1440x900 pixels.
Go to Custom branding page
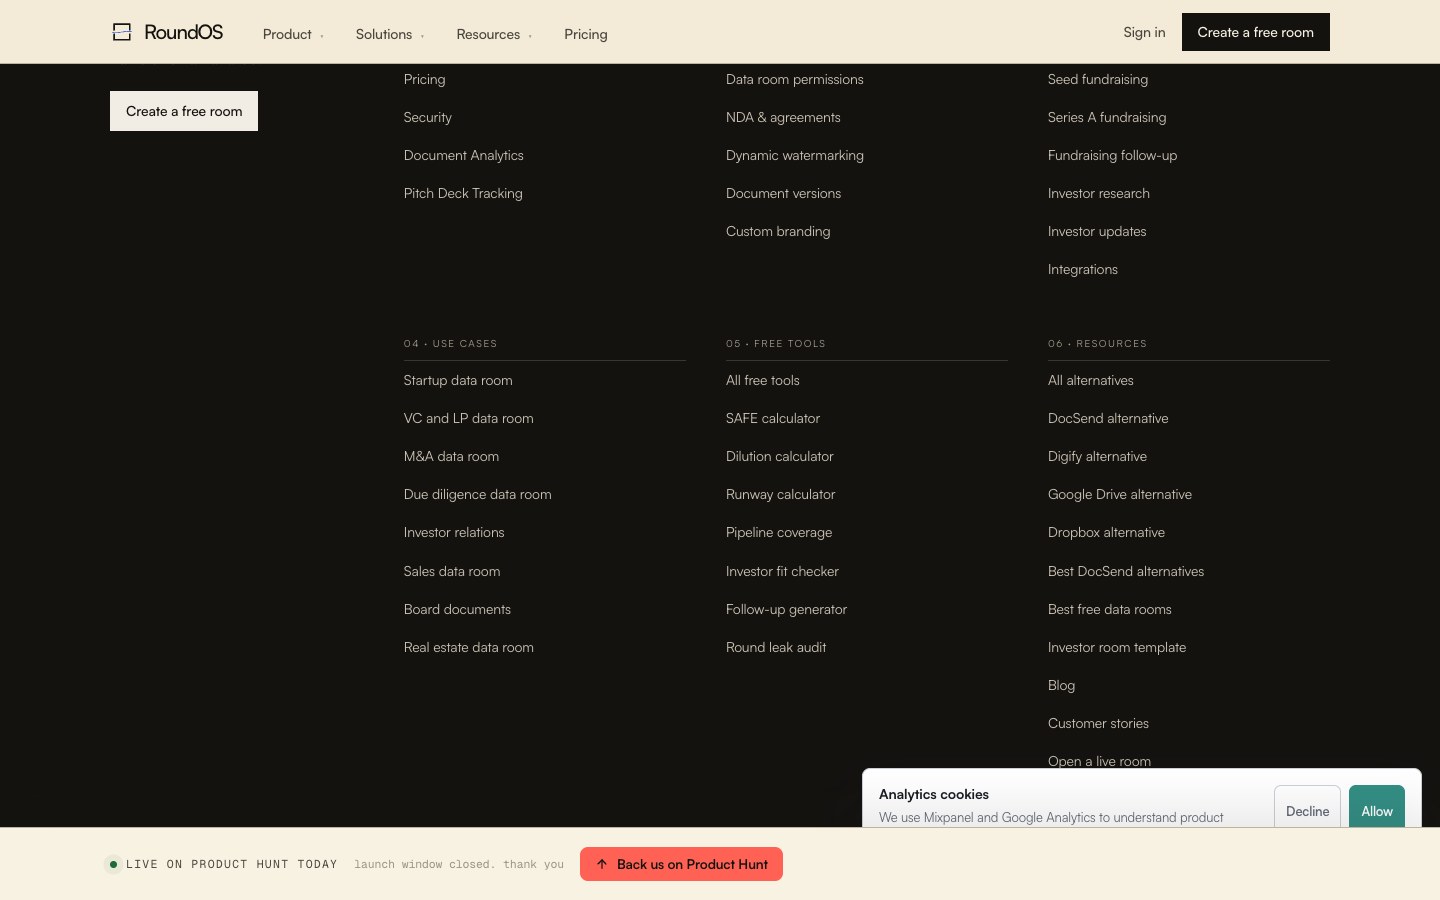coord(778,231)
